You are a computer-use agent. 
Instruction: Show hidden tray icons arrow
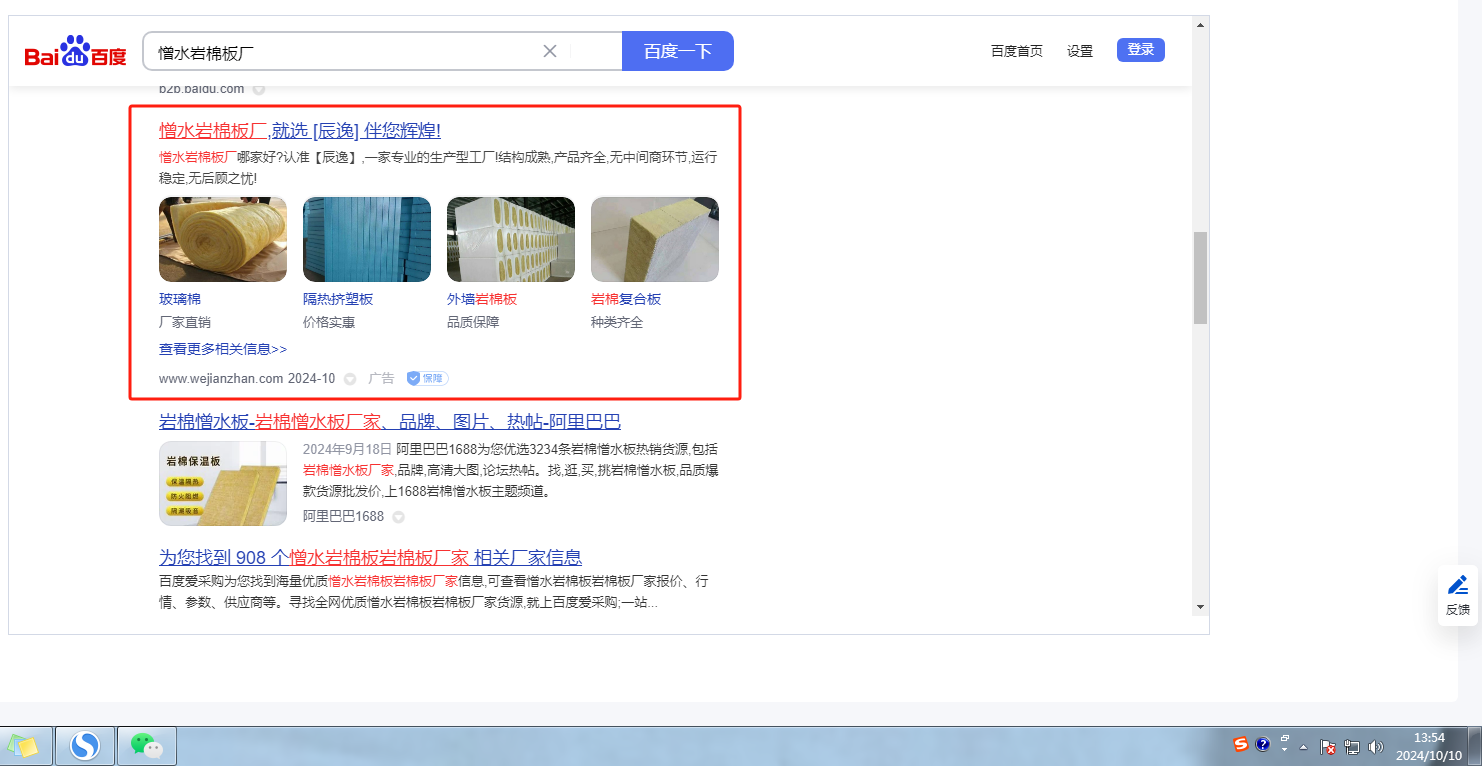click(1303, 747)
